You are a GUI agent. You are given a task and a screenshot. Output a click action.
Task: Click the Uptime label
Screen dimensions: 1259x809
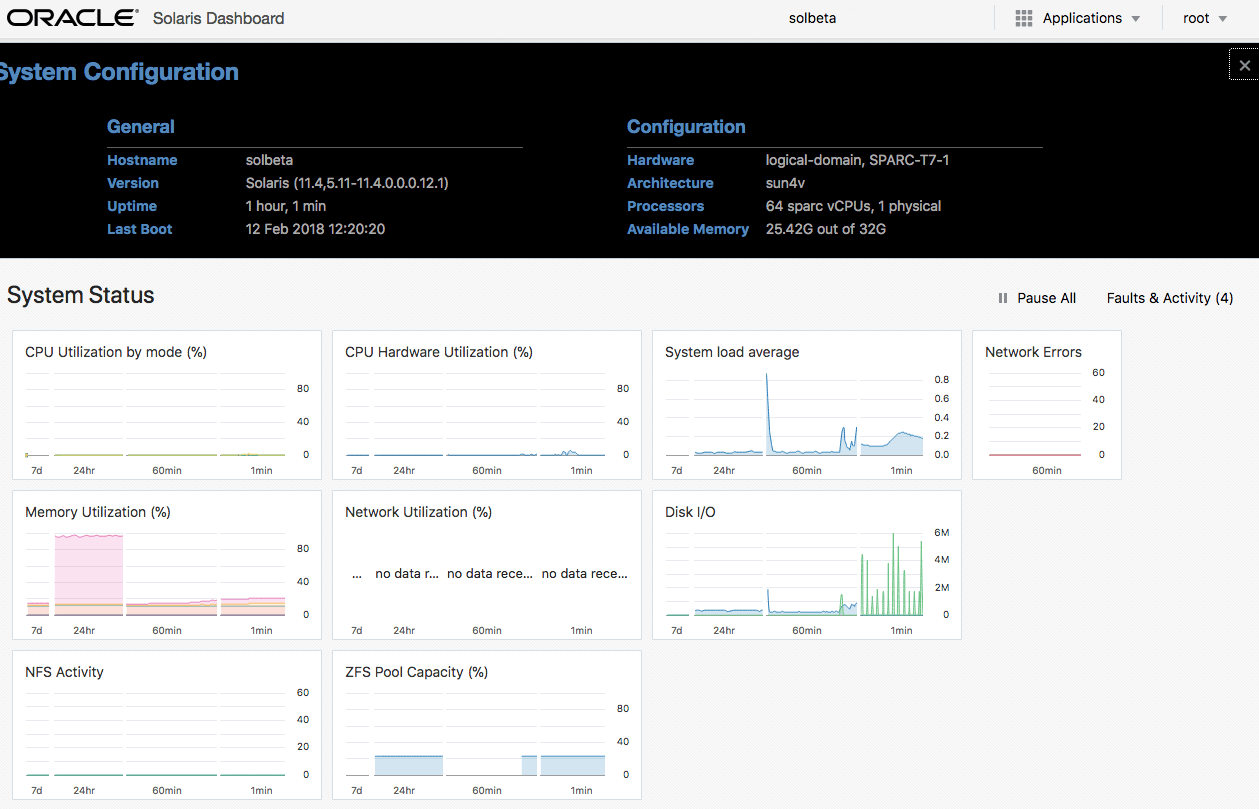click(132, 206)
